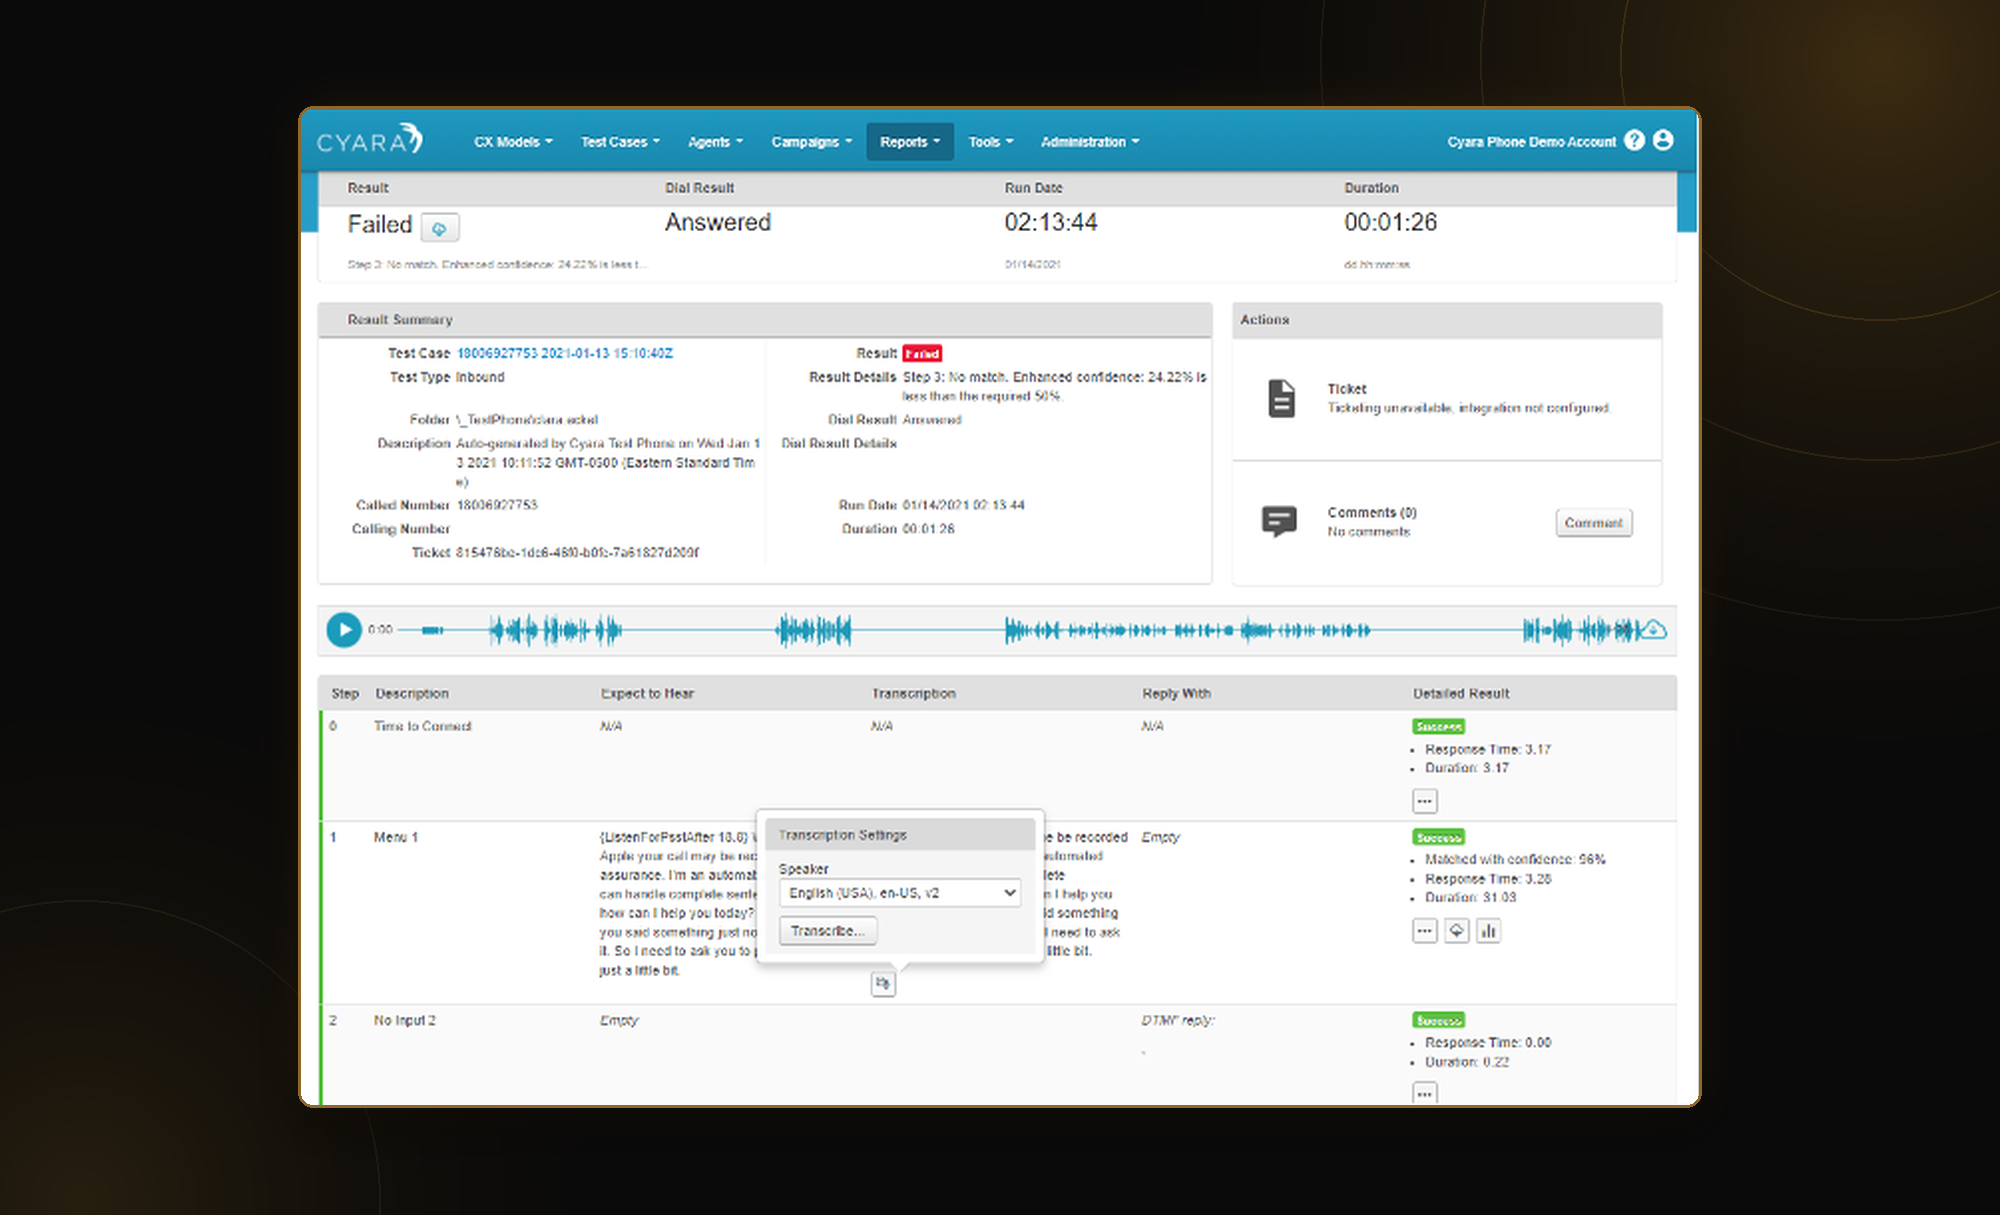
Task: Click the Reply With column header
Action: (x=1176, y=693)
